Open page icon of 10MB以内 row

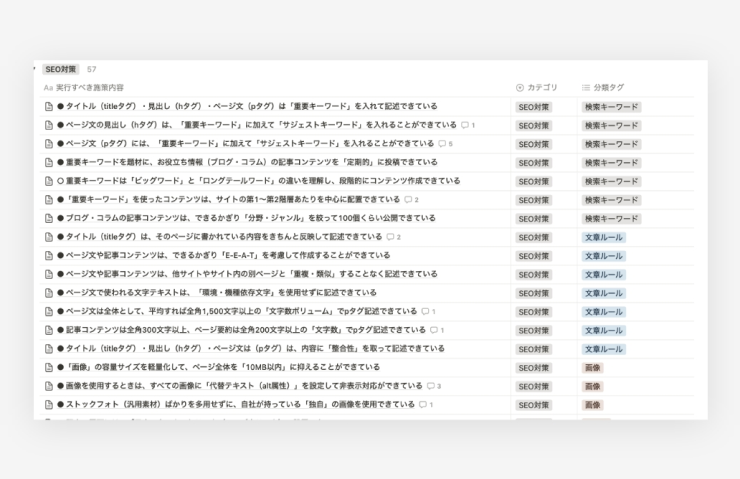(x=49, y=368)
